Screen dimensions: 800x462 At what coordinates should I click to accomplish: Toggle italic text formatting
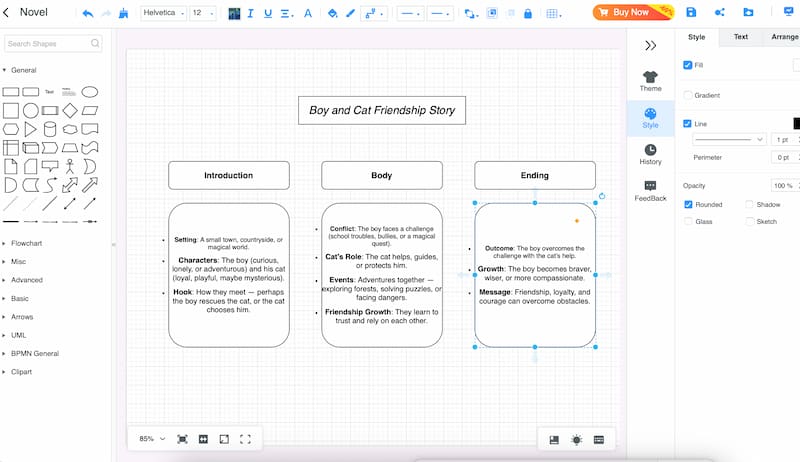tap(250, 13)
